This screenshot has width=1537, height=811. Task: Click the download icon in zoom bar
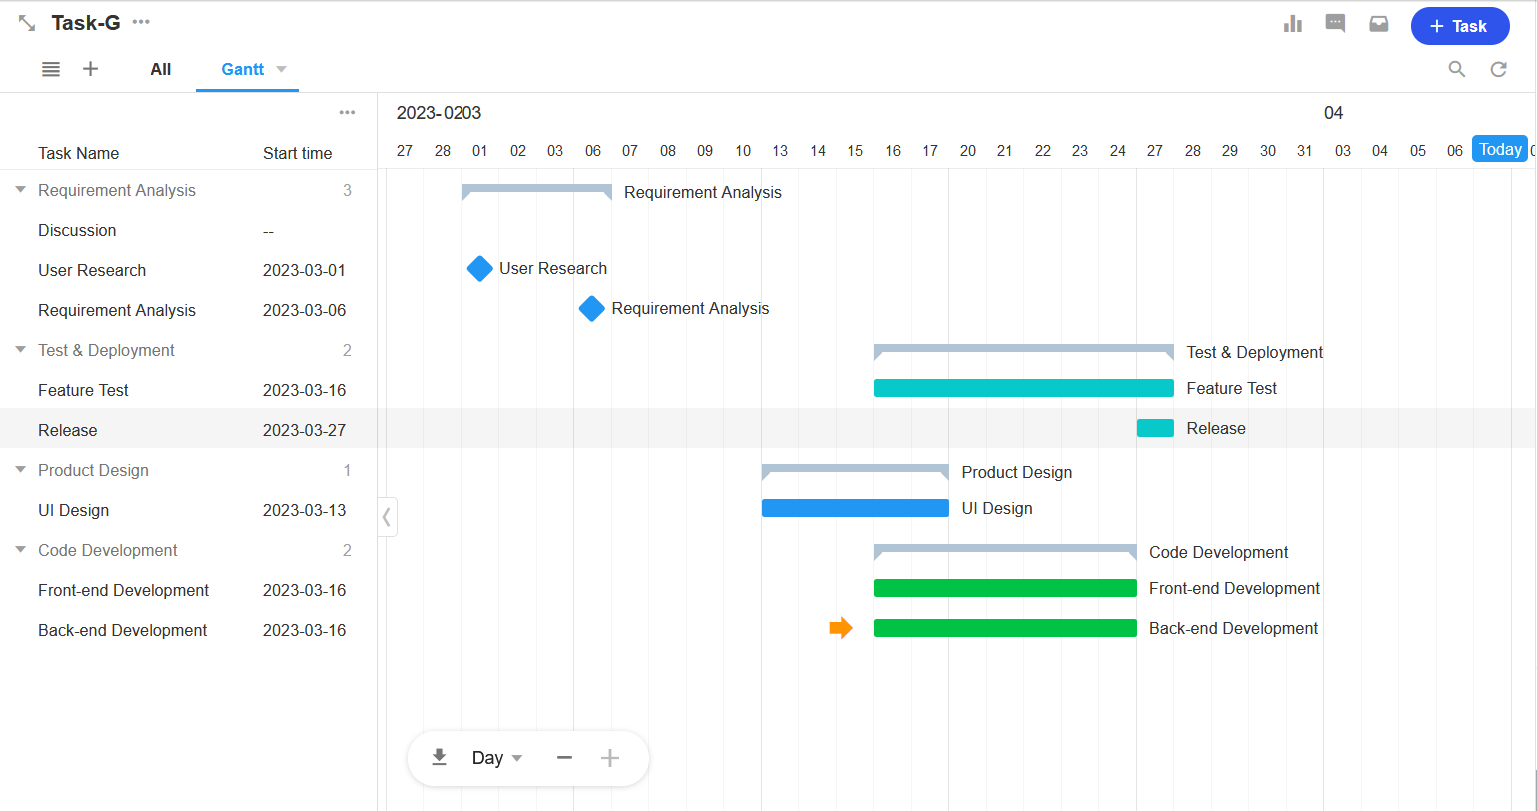[439, 758]
